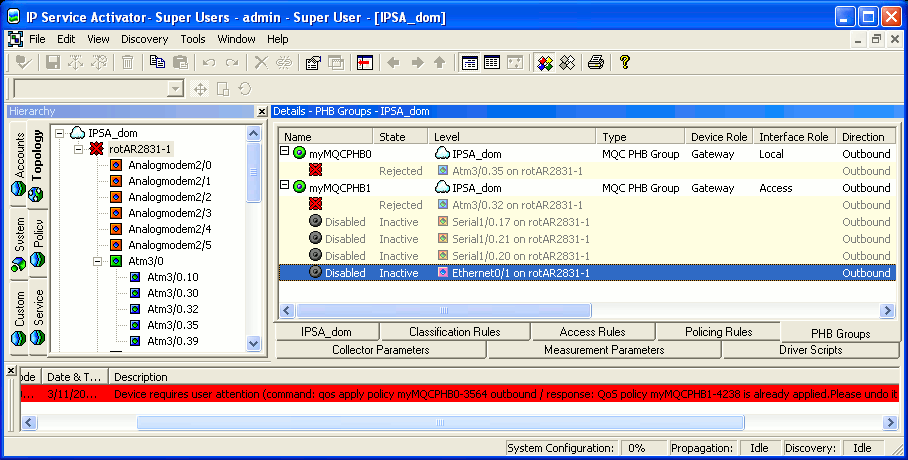Click the Undo toolbar icon

[x=209, y=62]
